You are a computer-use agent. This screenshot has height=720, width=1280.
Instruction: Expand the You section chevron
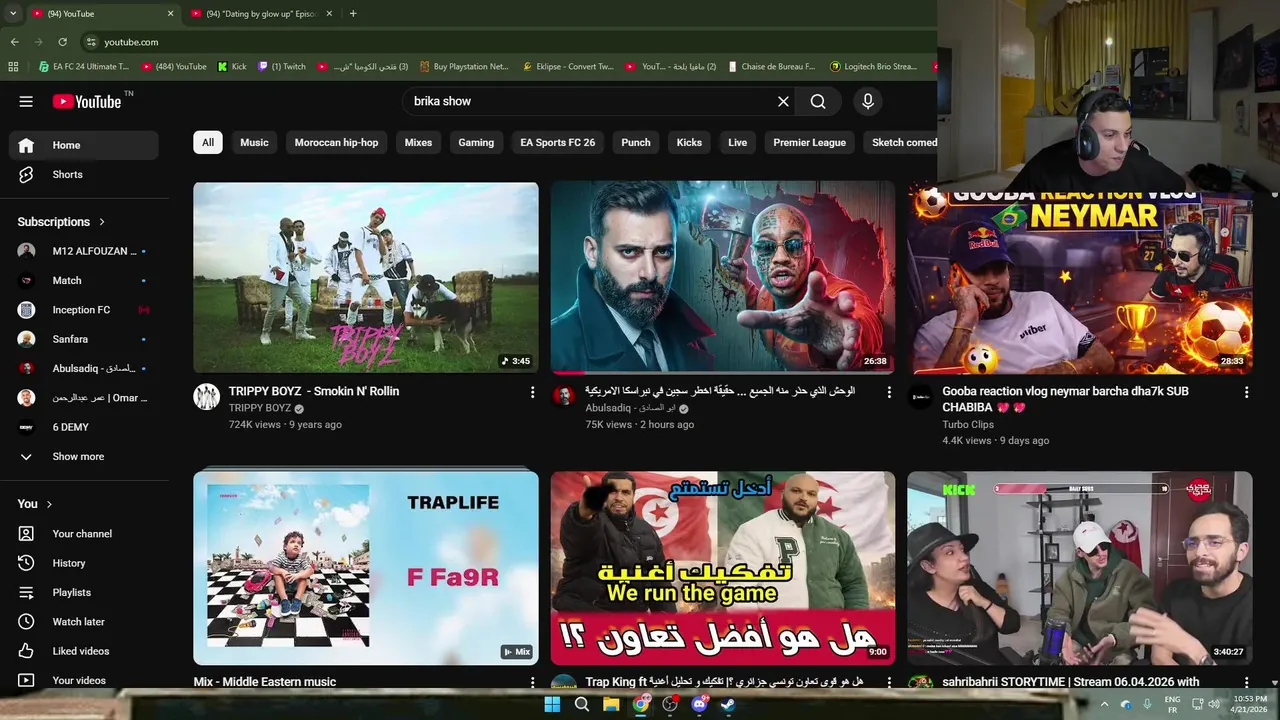49,504
